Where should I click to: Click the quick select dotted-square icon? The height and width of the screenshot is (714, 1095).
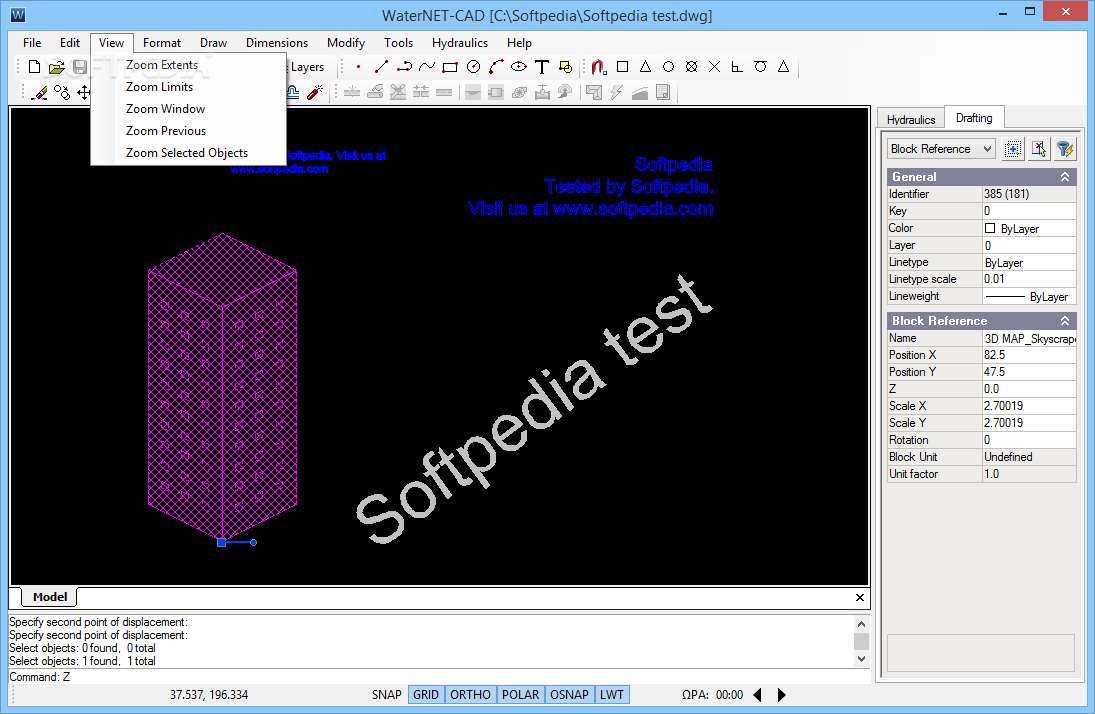[1013, 149]
